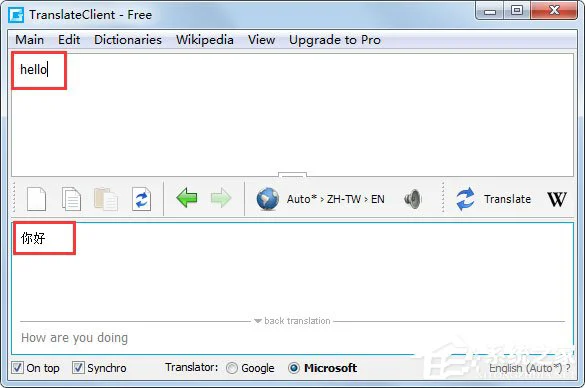The width and height of the screenshot is (585, 388).
Task: Play audio with the speaker icon
Action: [413, 199]
